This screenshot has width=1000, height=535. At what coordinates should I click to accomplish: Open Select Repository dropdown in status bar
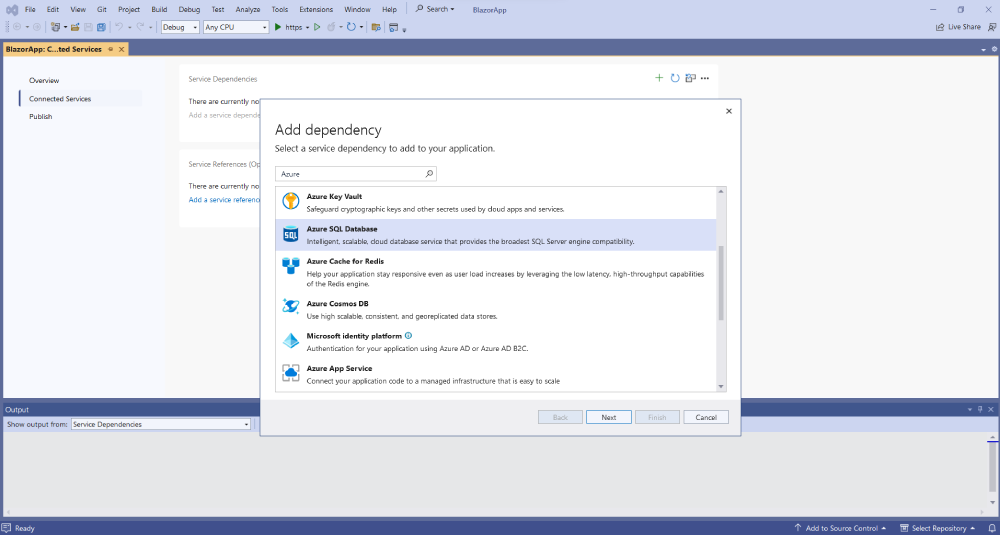(x=938, y=528)
